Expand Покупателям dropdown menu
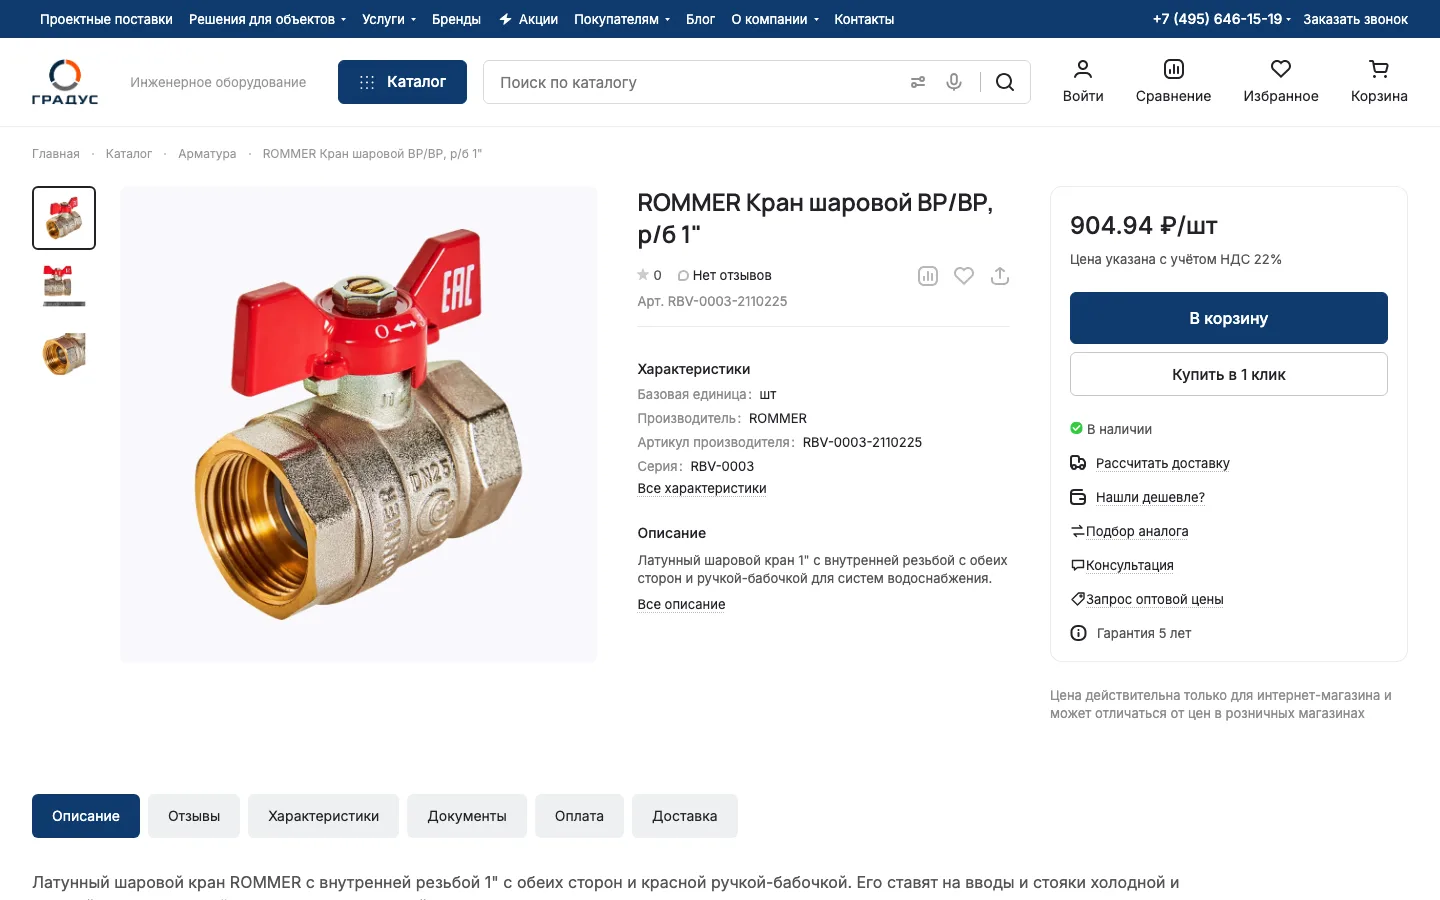The image size is (1440, 900). pyautogui.click(x=622, y=19)
